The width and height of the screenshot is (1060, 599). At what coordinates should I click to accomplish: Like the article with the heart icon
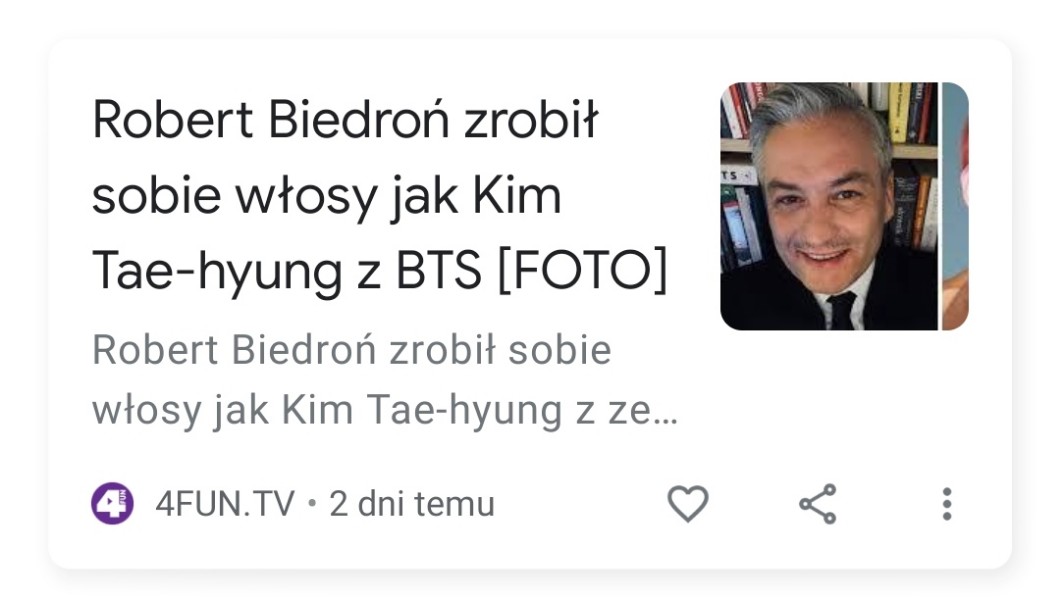tap(688, 504)
